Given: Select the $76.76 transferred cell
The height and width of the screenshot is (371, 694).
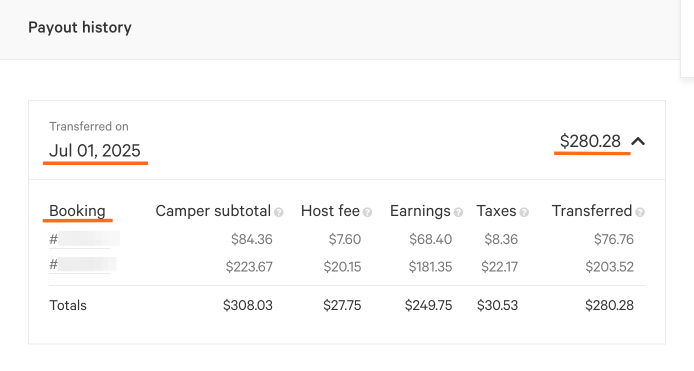Looking at the screenshot, I should click(x=613, y=240).
